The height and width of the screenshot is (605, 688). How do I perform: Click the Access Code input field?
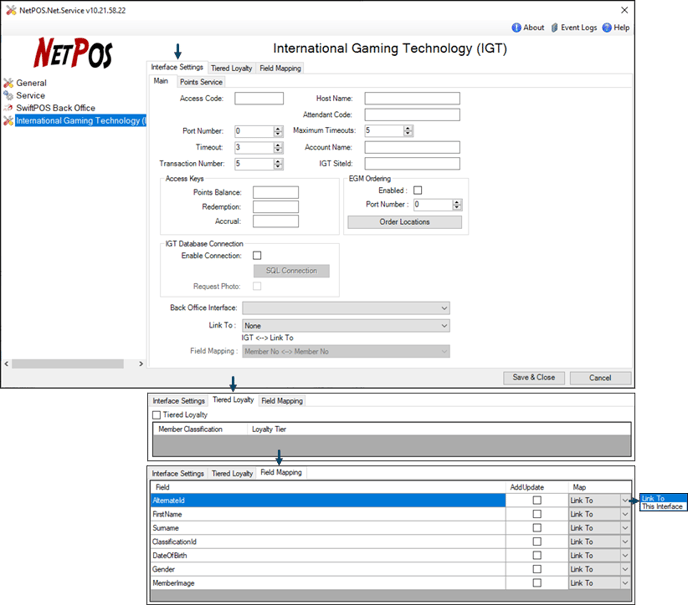(259, 98)
